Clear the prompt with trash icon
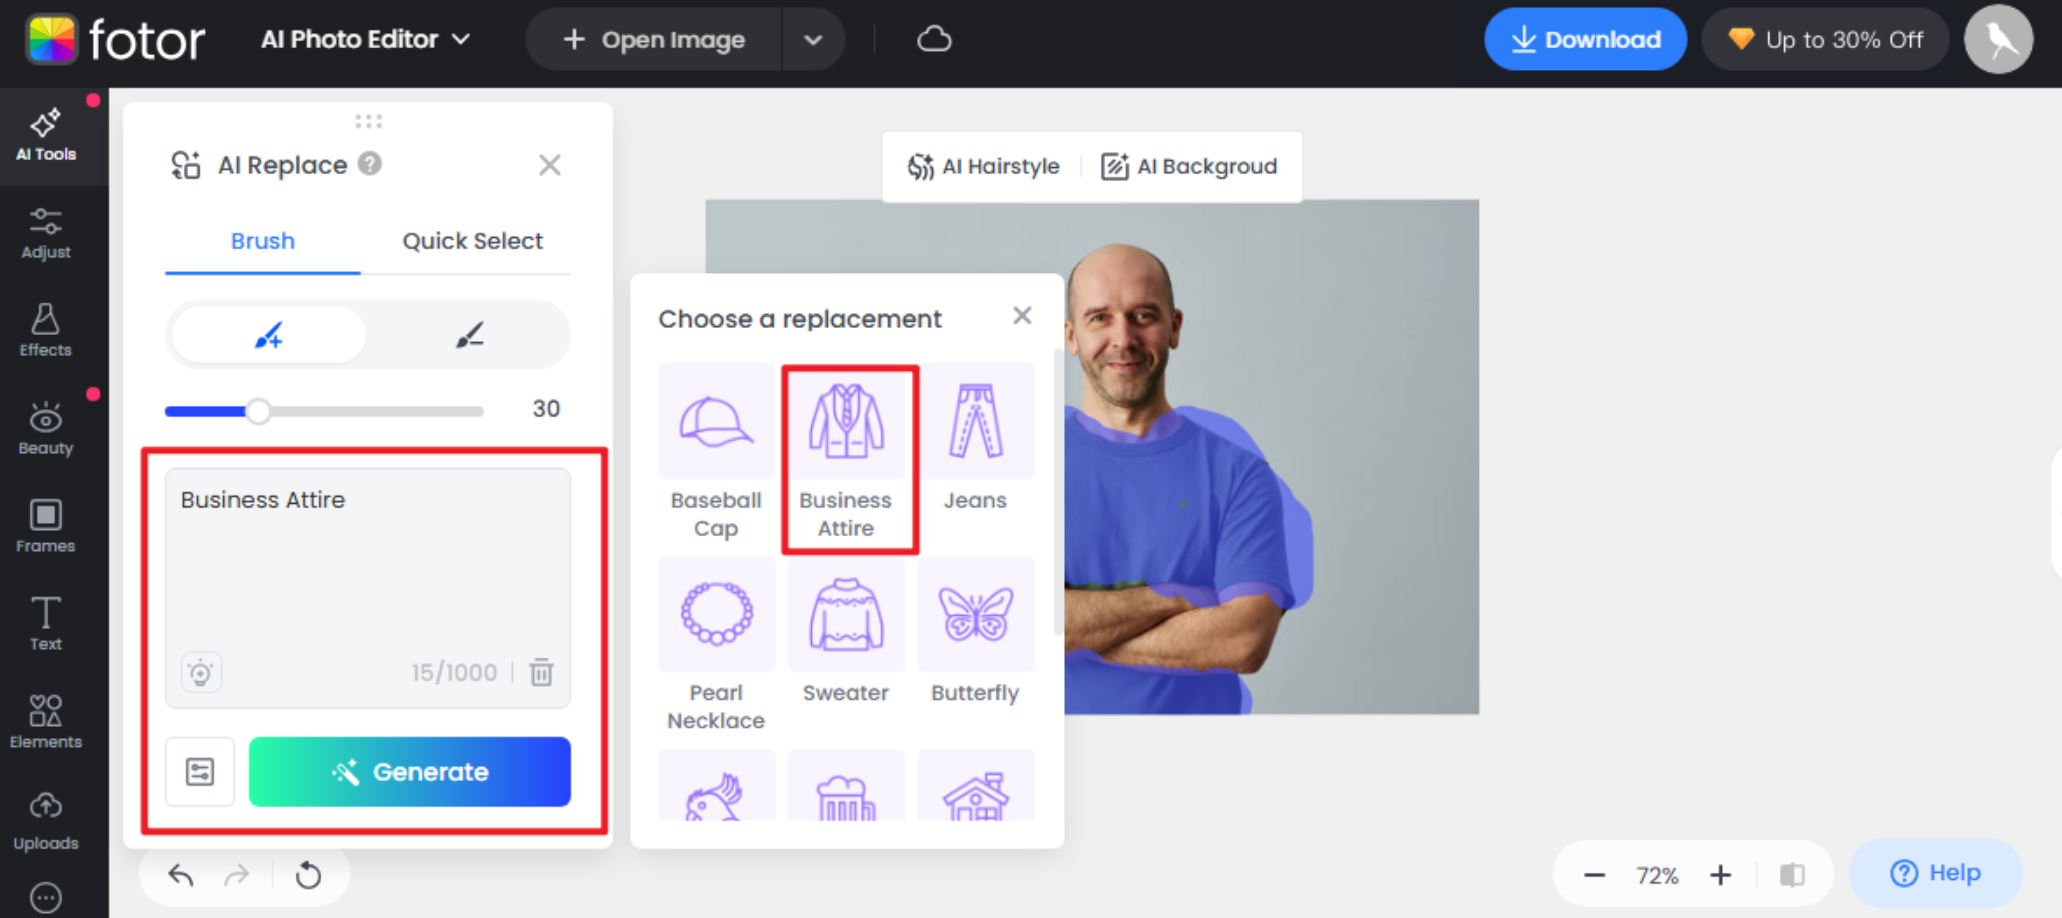2062x918 pixels. pyautogui.click(x=541, y=672)
